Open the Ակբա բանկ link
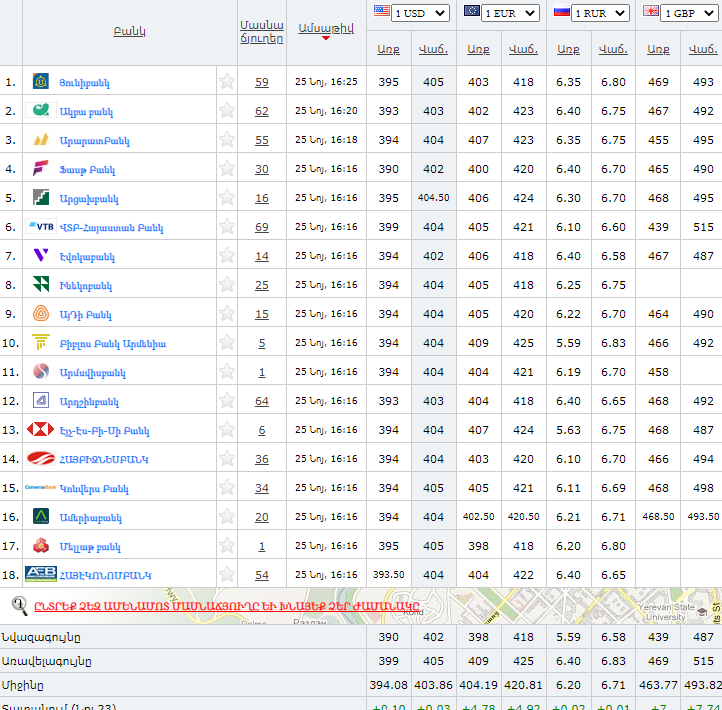The width and height of the screenshot is (722, 710). click(87, 112)
